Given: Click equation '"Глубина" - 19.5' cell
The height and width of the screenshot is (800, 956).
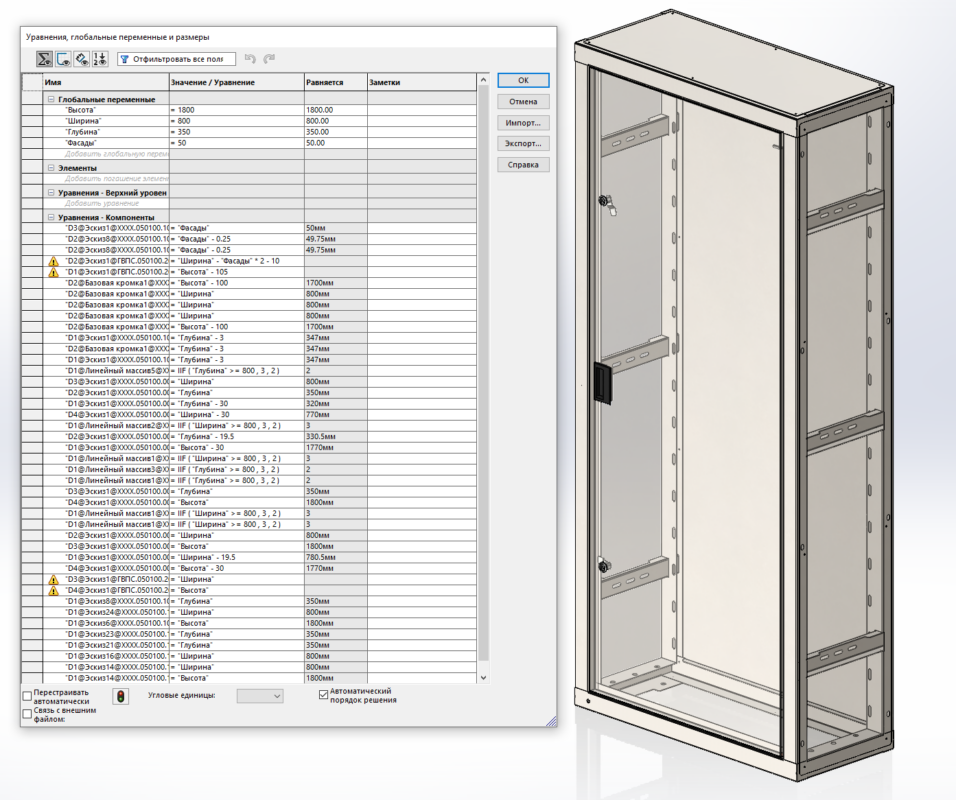Looking at the screenshot, I should tap(237, 437).
